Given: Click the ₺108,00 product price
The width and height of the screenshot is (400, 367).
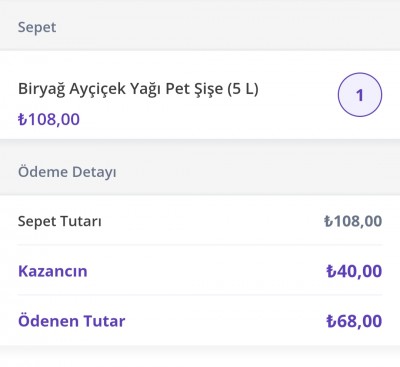Looking at the screenshot, I should pos(49,119).
